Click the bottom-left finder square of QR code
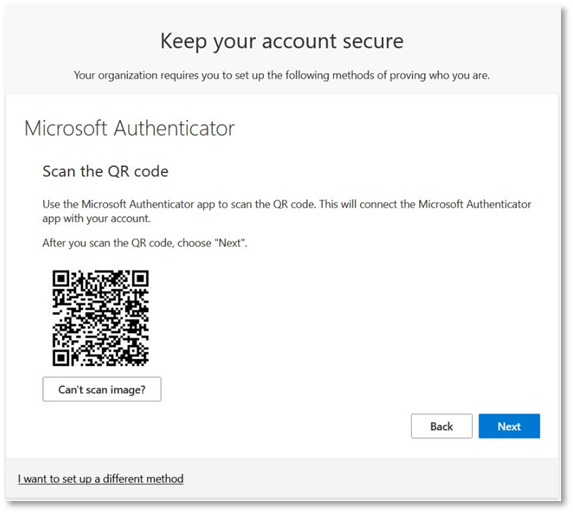The image size is (573, 513). tap(61, 358)
